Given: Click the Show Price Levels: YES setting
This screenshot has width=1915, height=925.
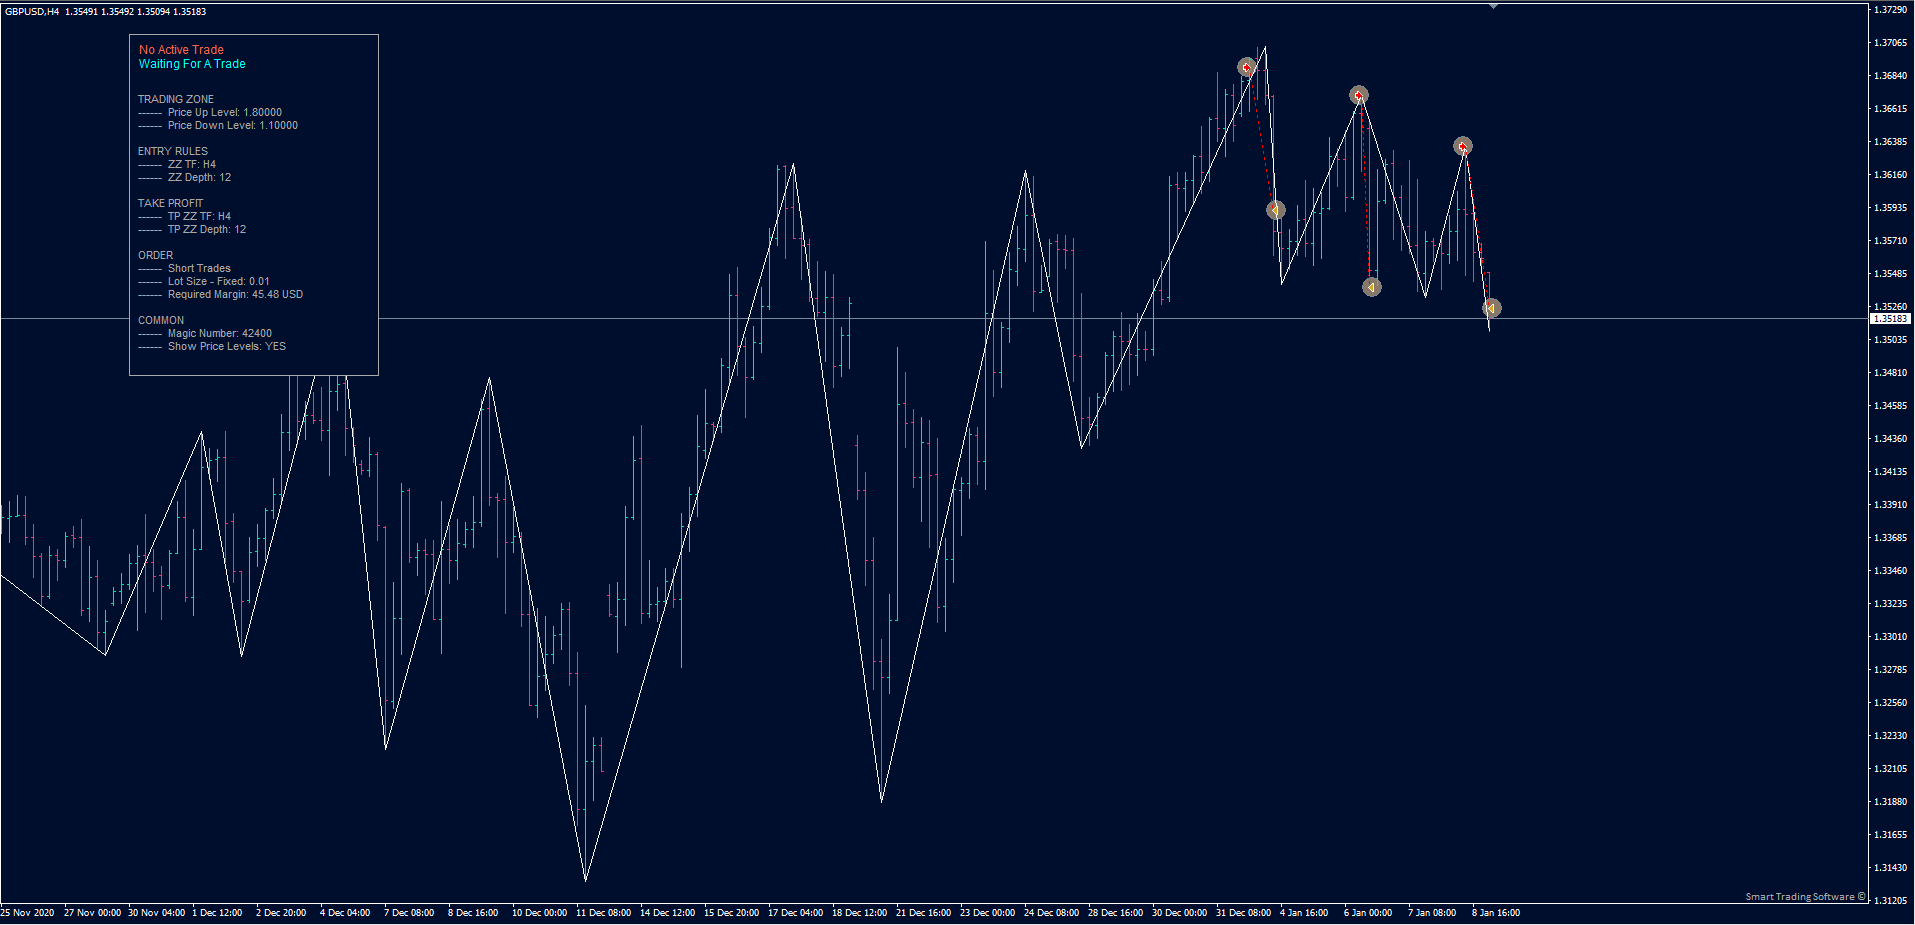Looking at the screenshot, I should [227, 346].
